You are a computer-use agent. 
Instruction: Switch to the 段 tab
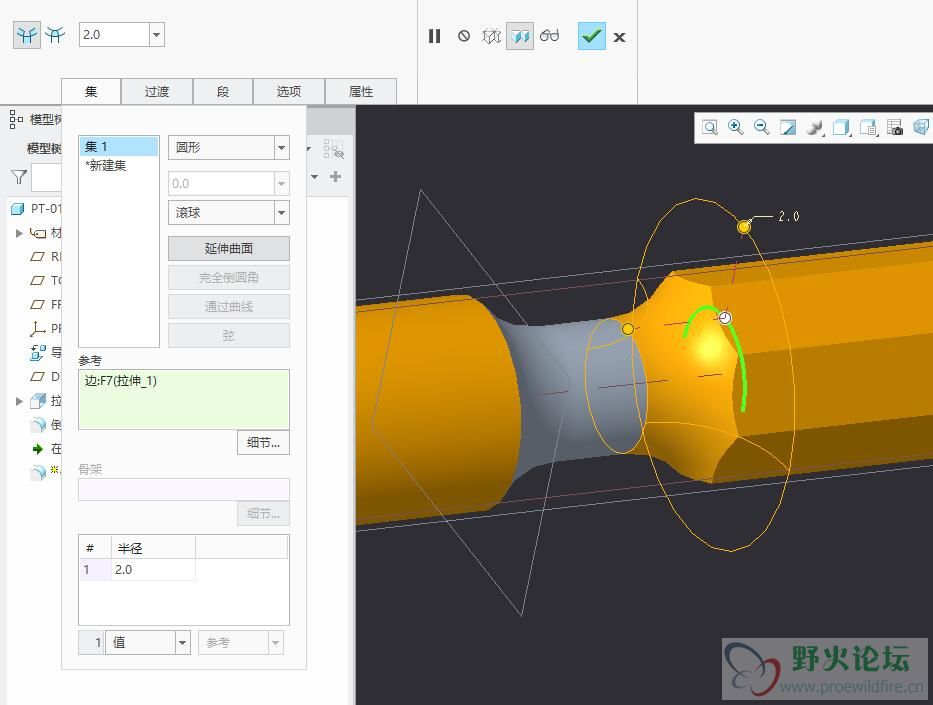coord(223,92)
